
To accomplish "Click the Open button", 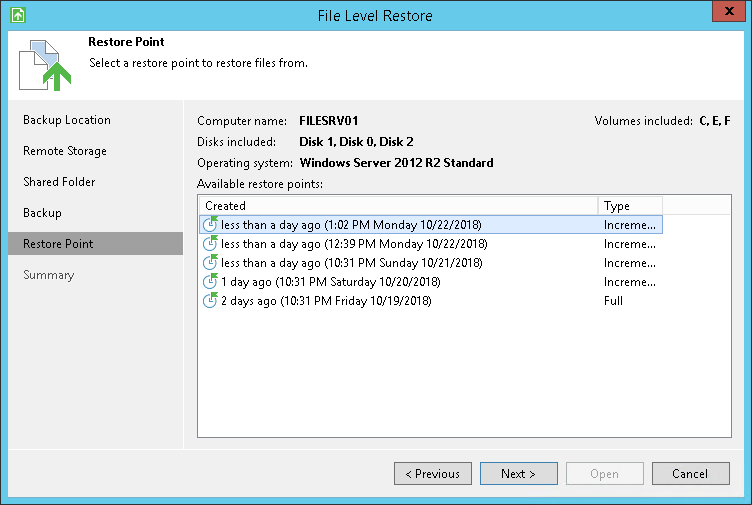I will pos(604,473).
